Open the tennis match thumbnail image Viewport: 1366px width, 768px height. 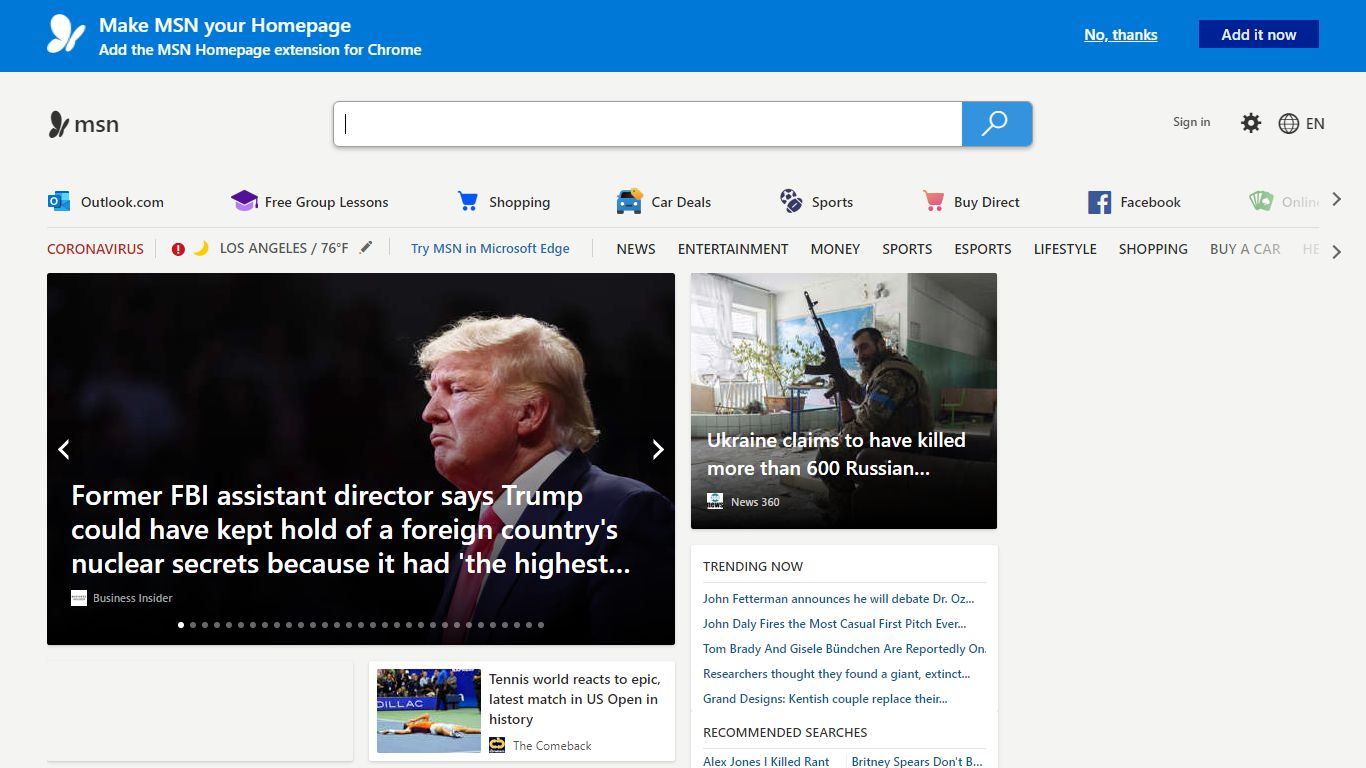click(x=429, y=711)
